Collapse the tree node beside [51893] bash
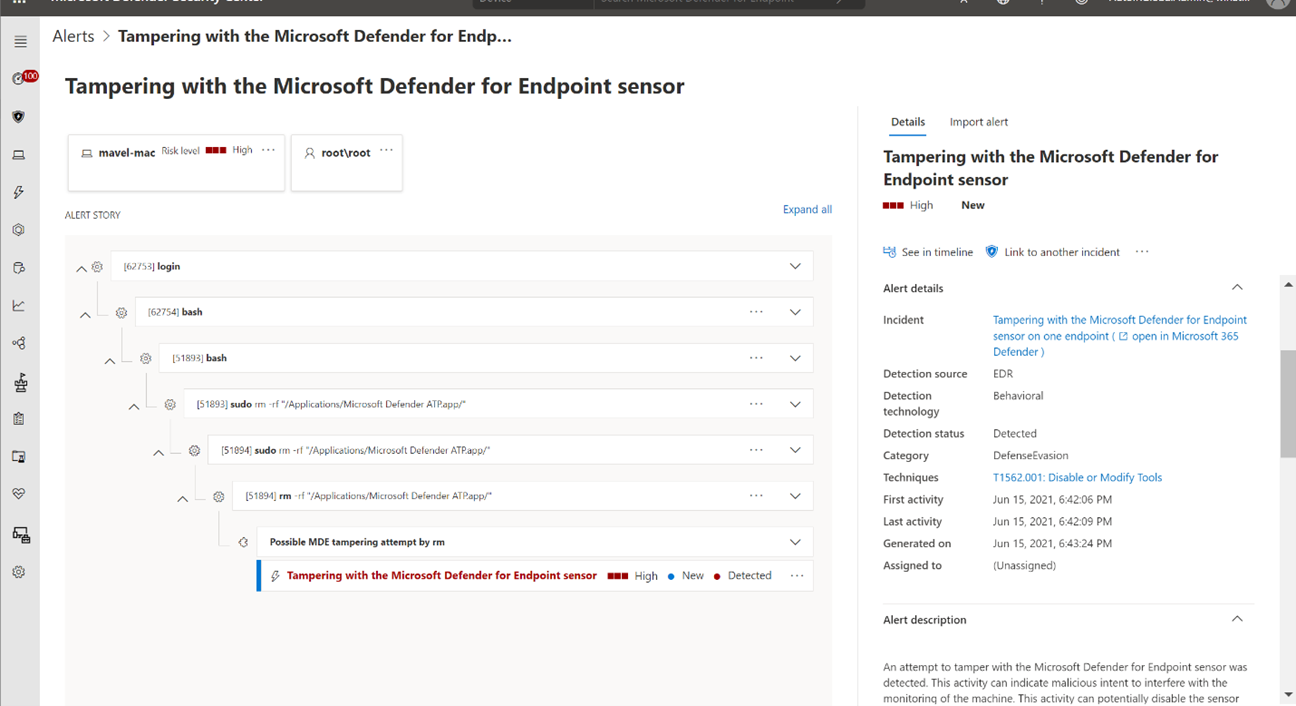1296x706 pixels. coord(110,360)
